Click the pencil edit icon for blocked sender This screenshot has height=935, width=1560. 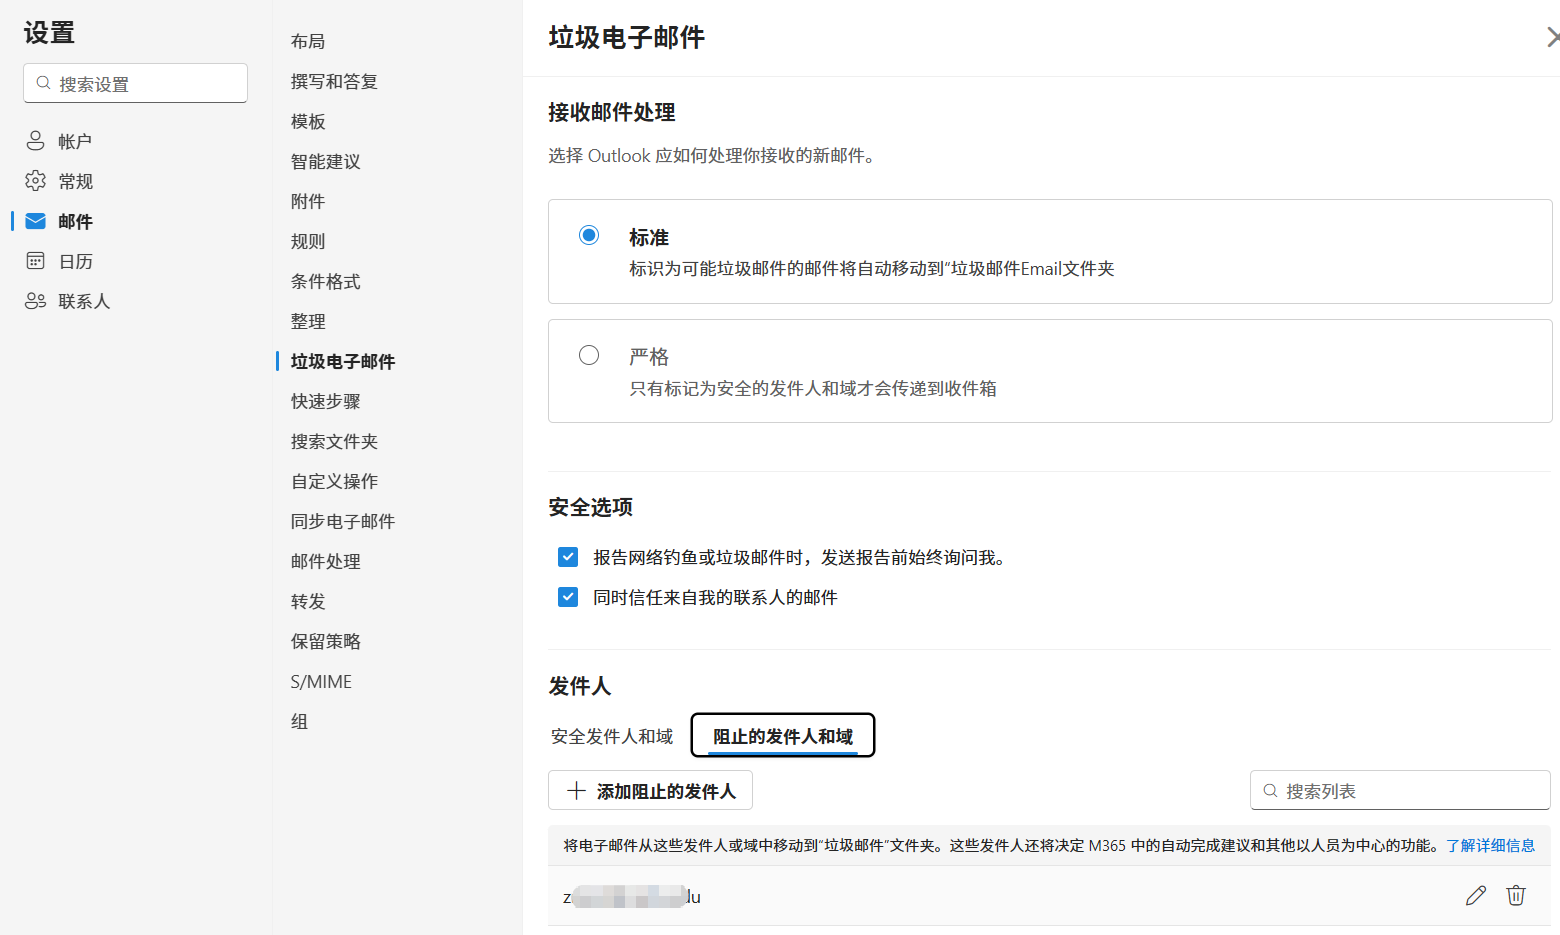(x=1475, y=896)
